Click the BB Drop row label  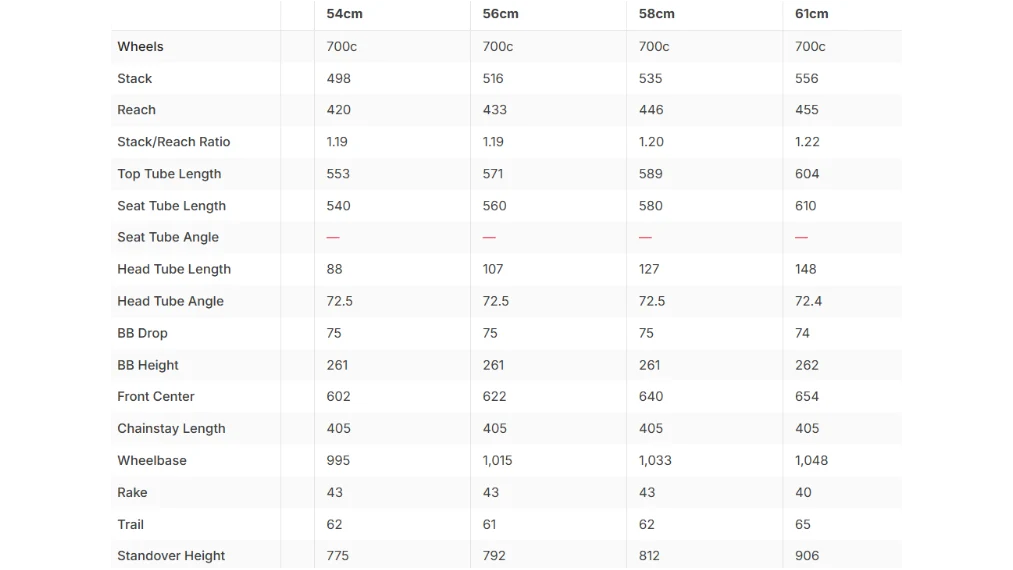[142, 333]
